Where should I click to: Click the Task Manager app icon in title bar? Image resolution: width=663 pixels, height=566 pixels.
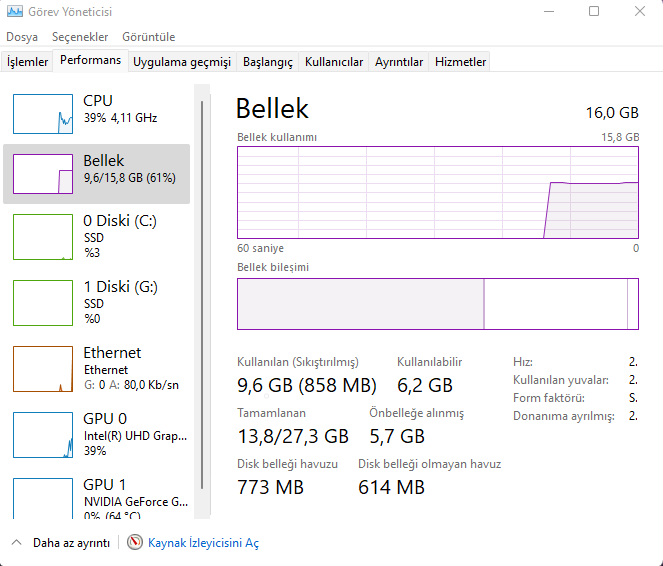point(13,12)
